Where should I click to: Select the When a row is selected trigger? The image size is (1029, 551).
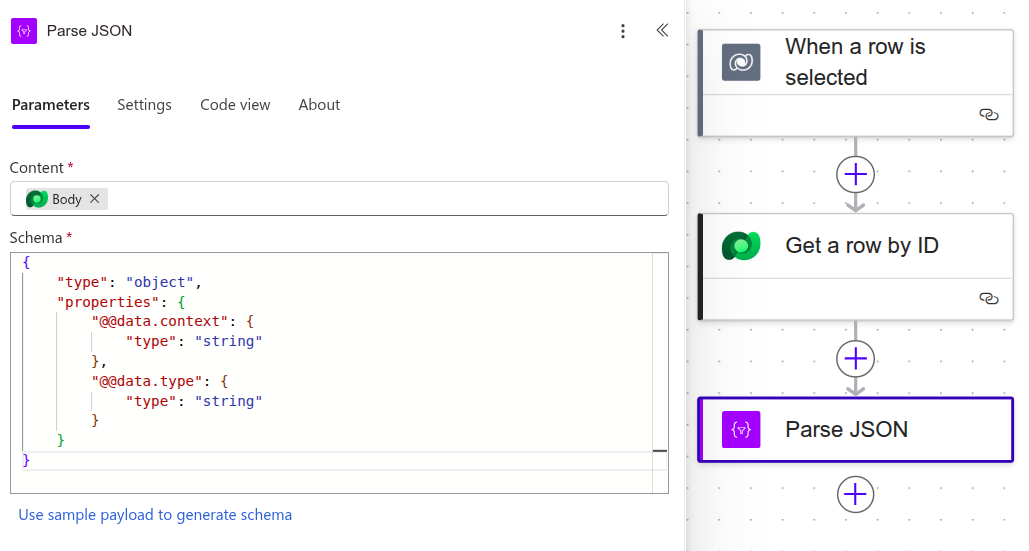855,83
